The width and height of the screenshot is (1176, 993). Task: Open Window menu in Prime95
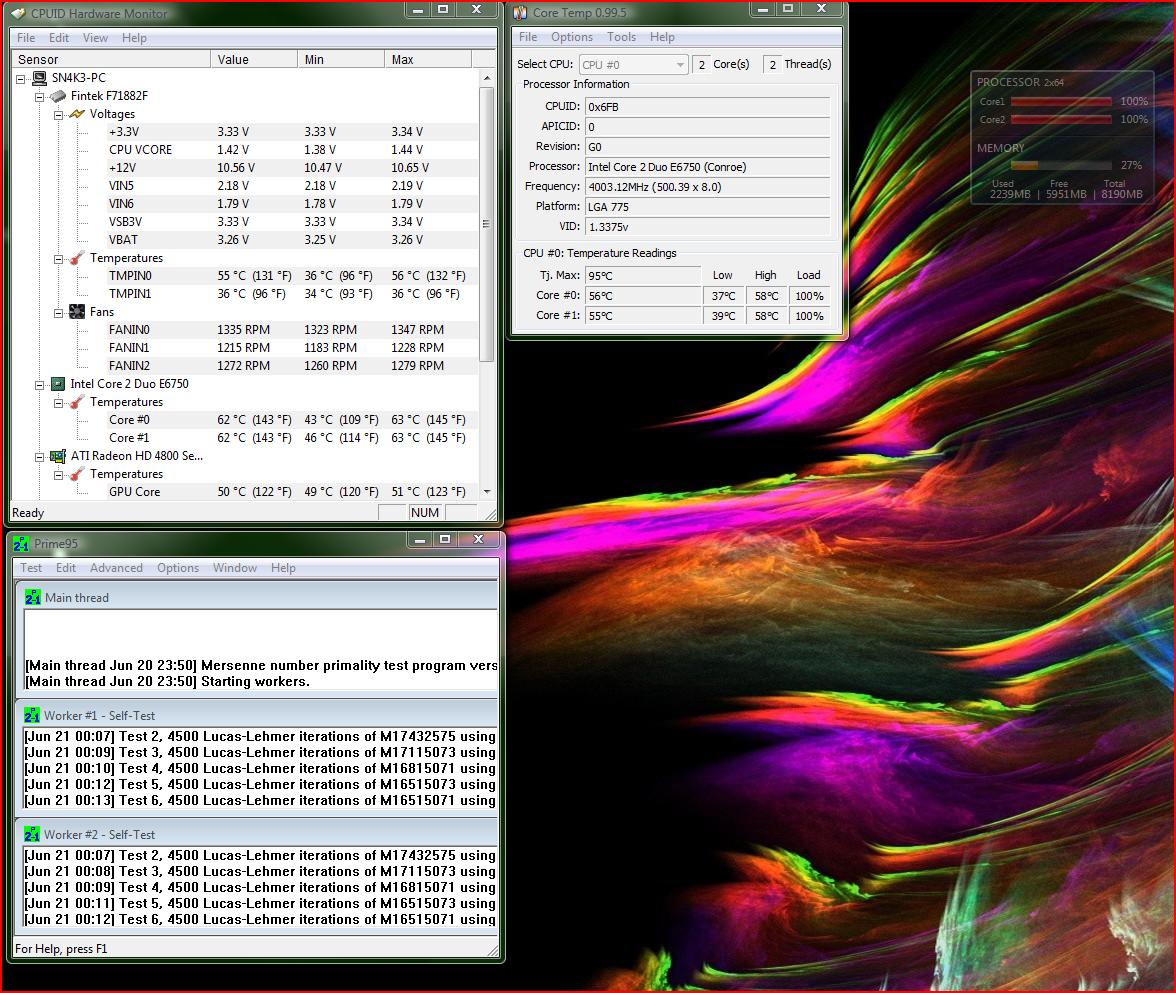pyautogui.click(x=235, y=568)
